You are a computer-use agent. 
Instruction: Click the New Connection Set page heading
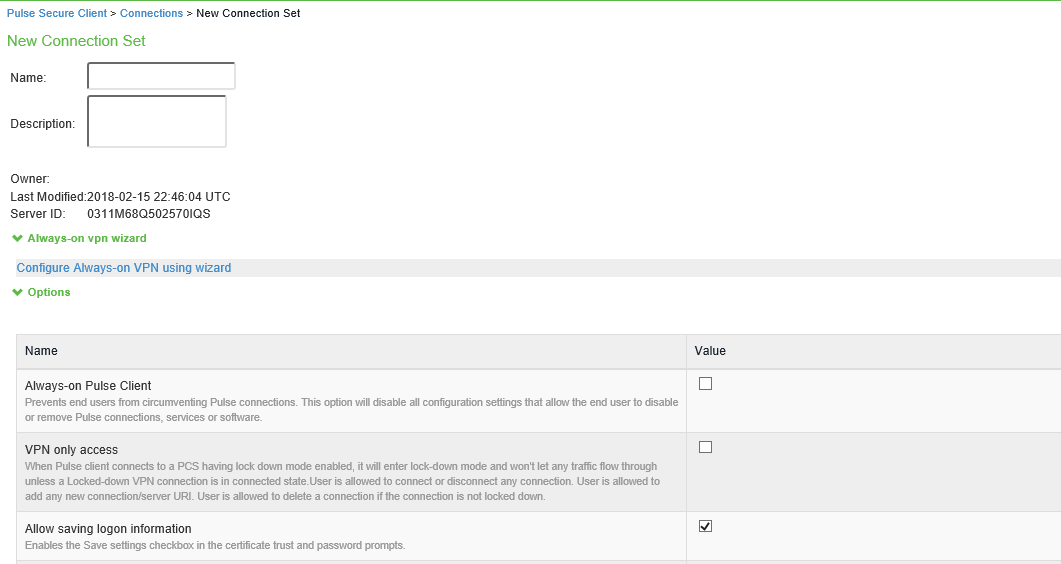point(76,41)
